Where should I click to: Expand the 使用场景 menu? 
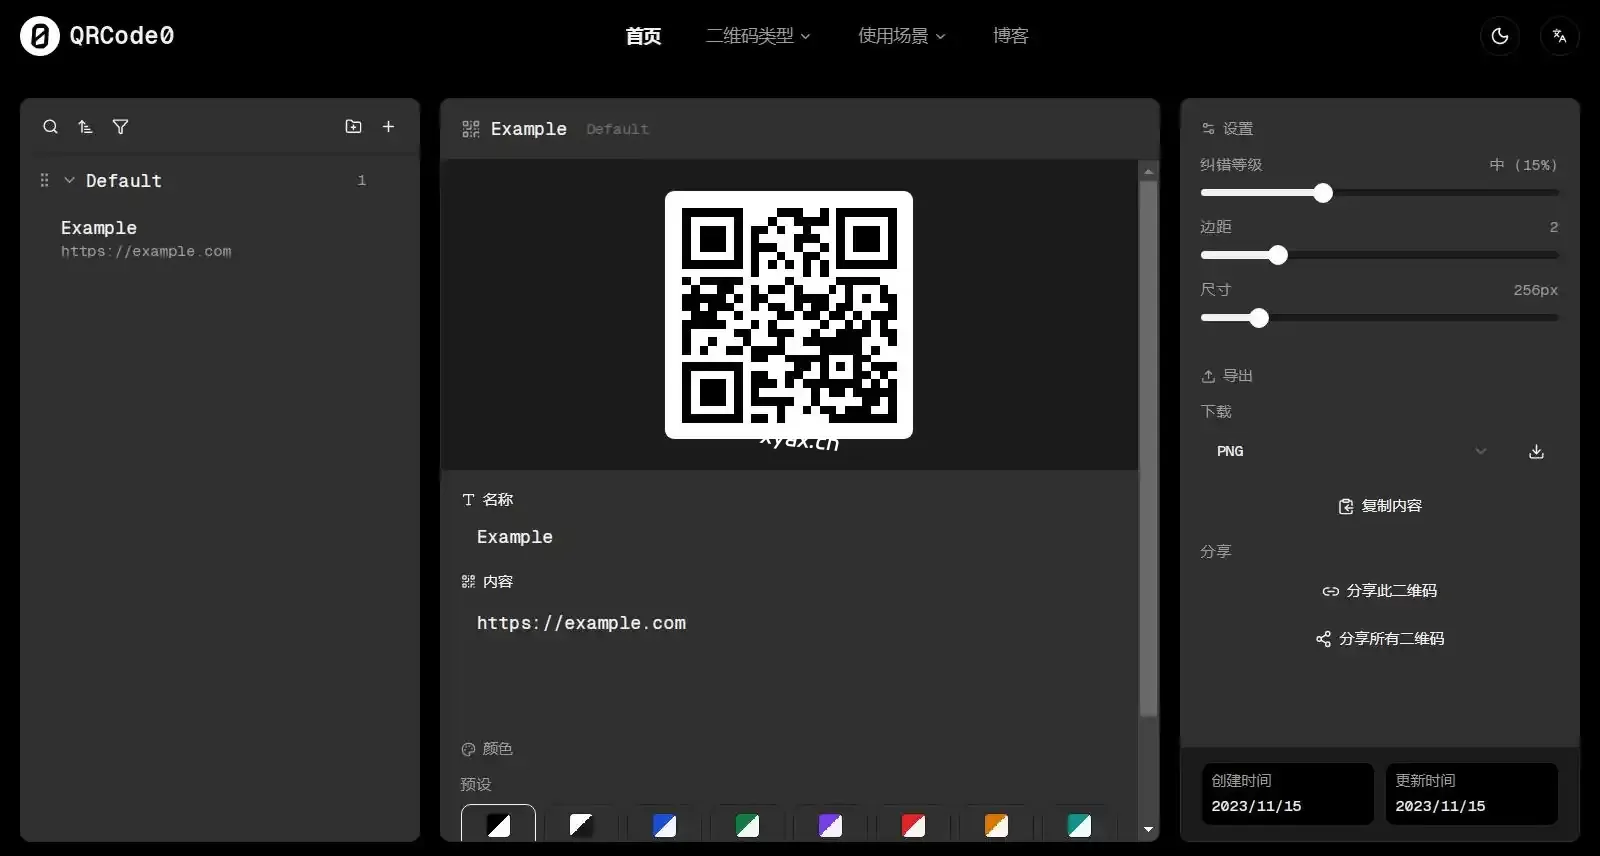901,36
